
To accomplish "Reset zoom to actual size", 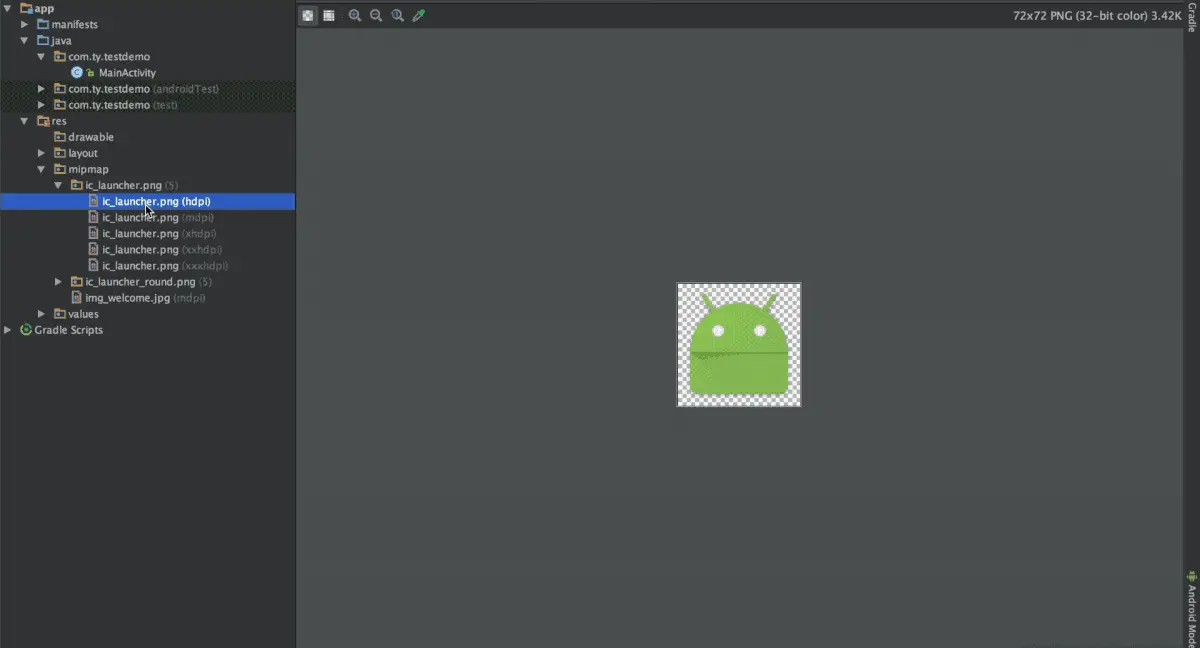I will pyautogui.click(x=398, y=15).
